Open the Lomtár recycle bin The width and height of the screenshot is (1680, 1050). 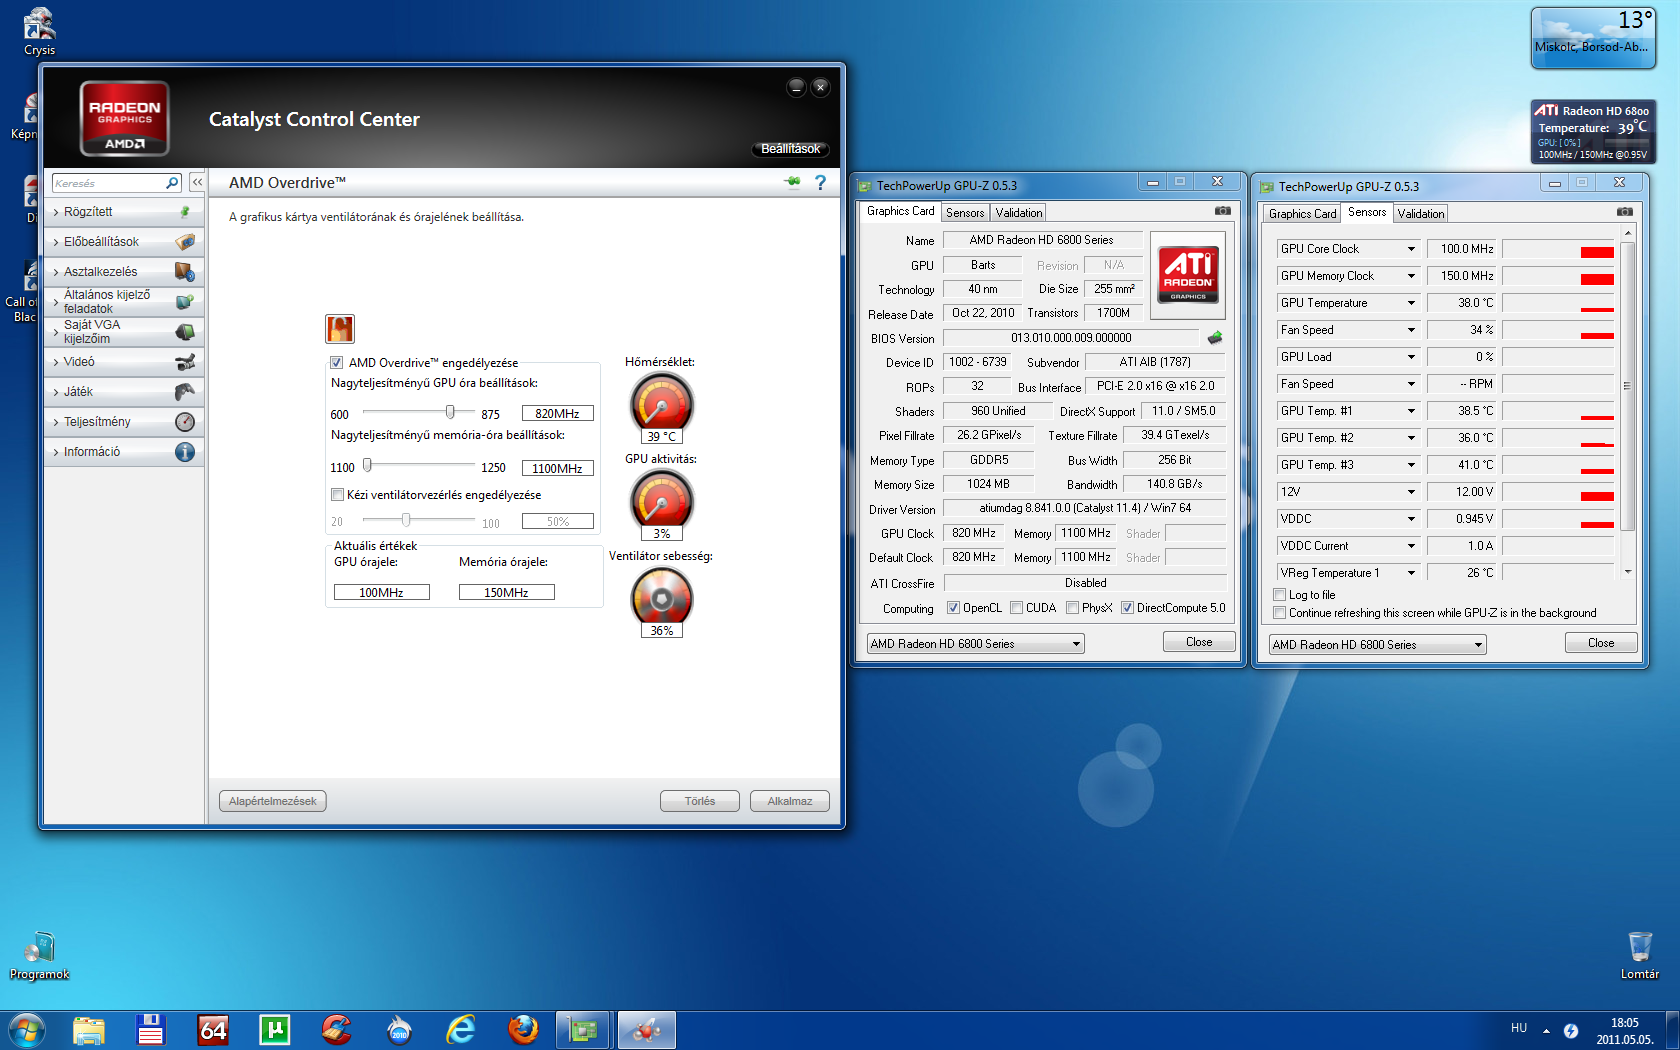[1640, 954]
